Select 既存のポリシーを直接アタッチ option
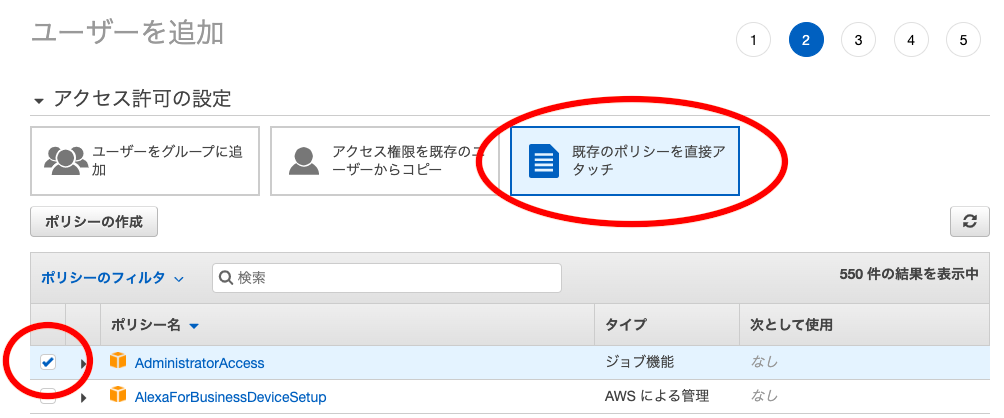The height and width of the screenshot is (418, 1004). (625, 161)
